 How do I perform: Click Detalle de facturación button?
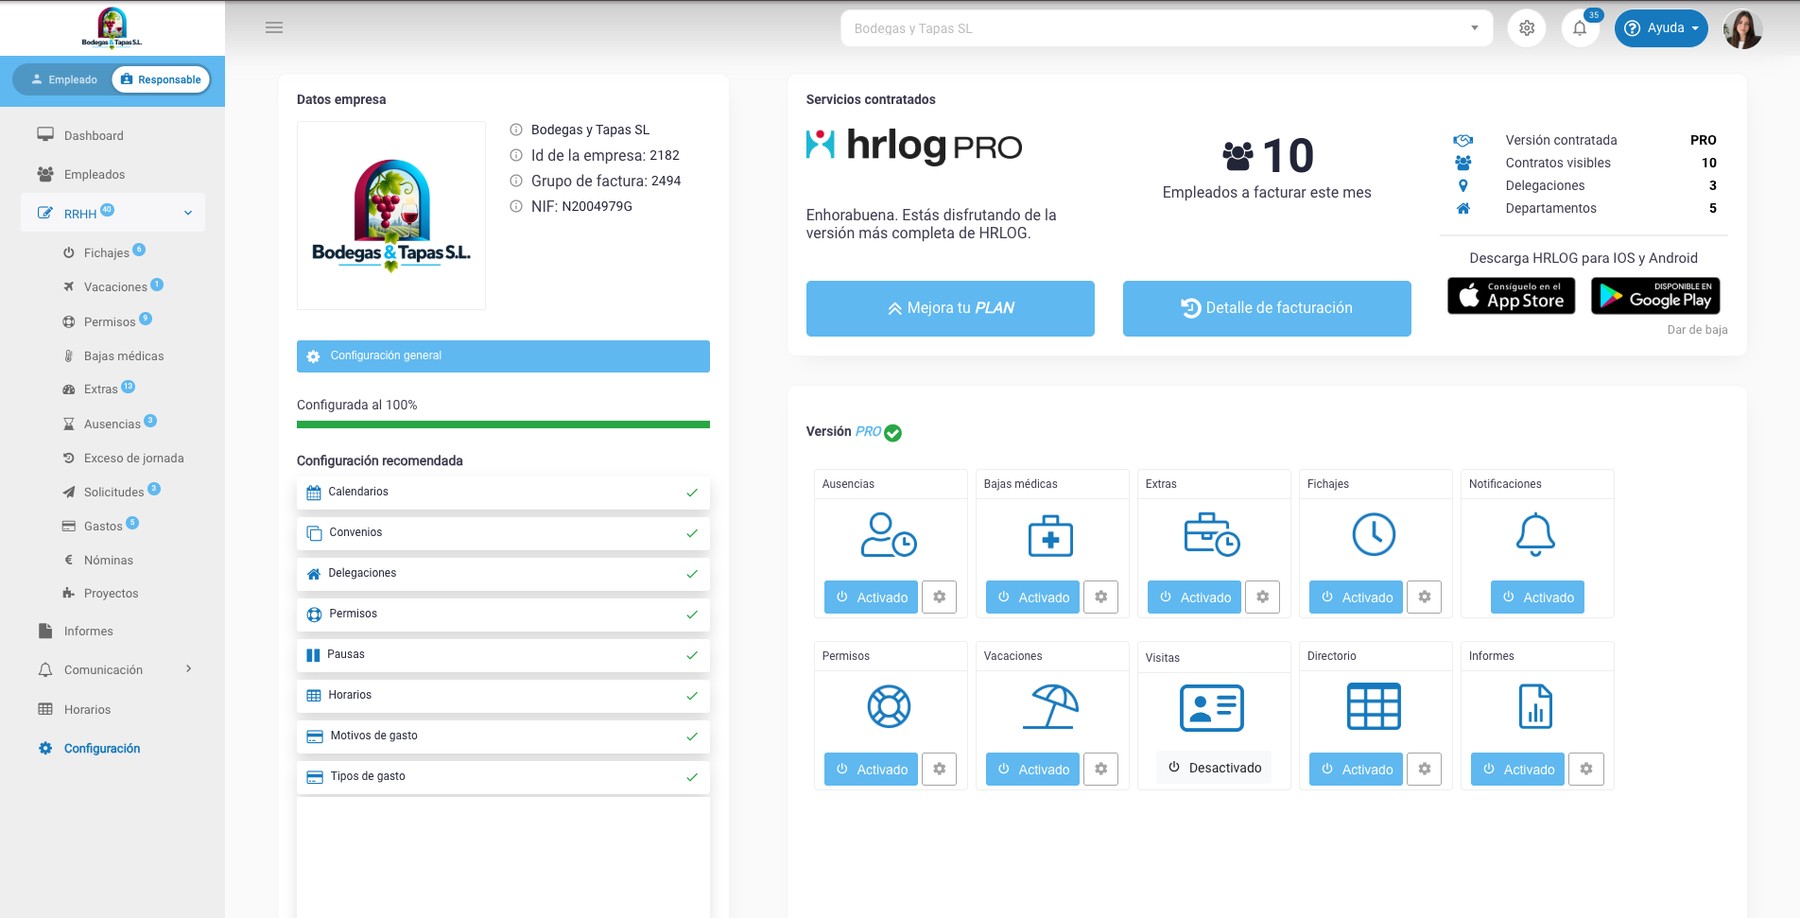(1267, 308)
